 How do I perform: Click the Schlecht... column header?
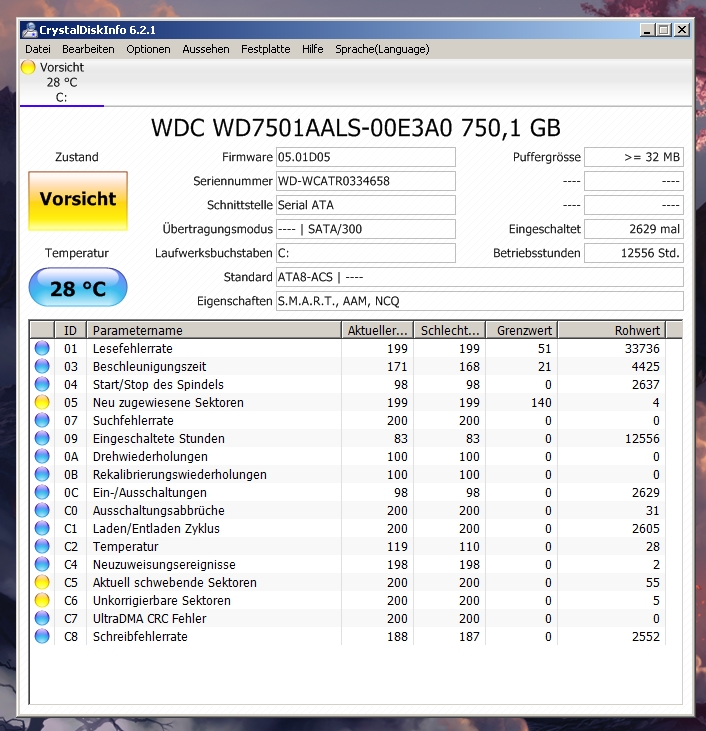450,330
